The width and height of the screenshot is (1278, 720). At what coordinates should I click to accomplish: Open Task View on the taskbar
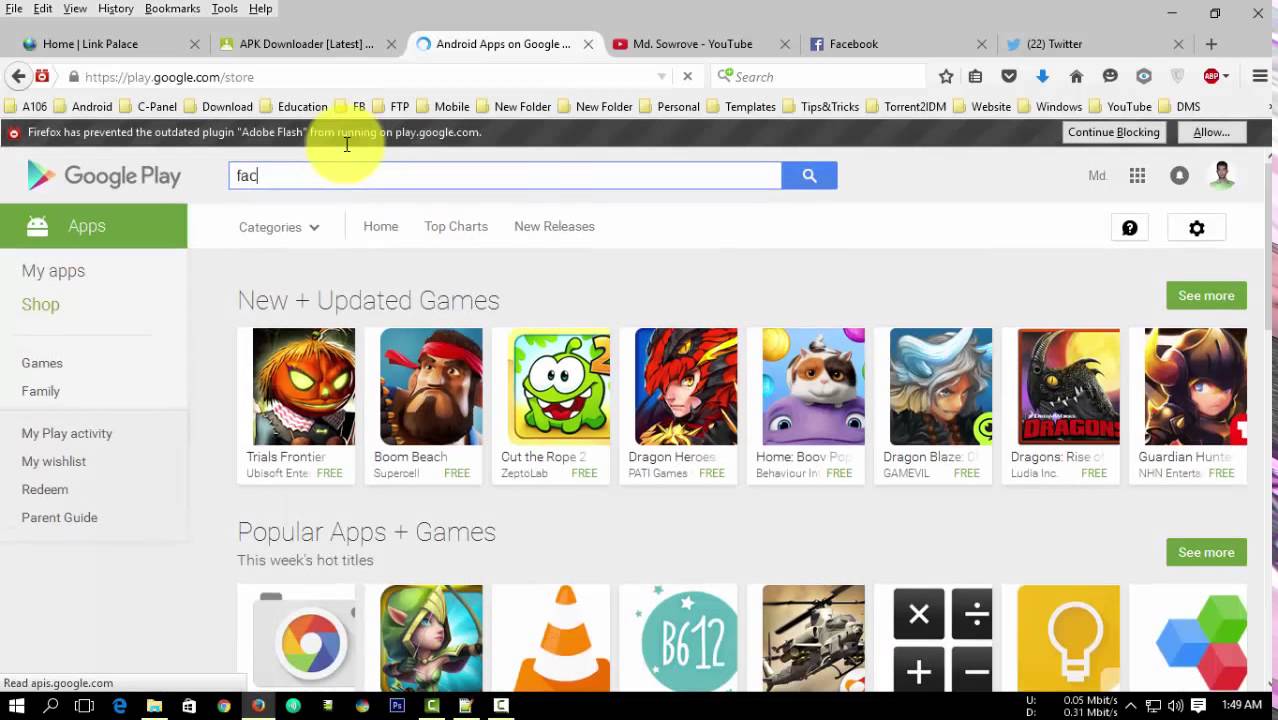(85, 705)
